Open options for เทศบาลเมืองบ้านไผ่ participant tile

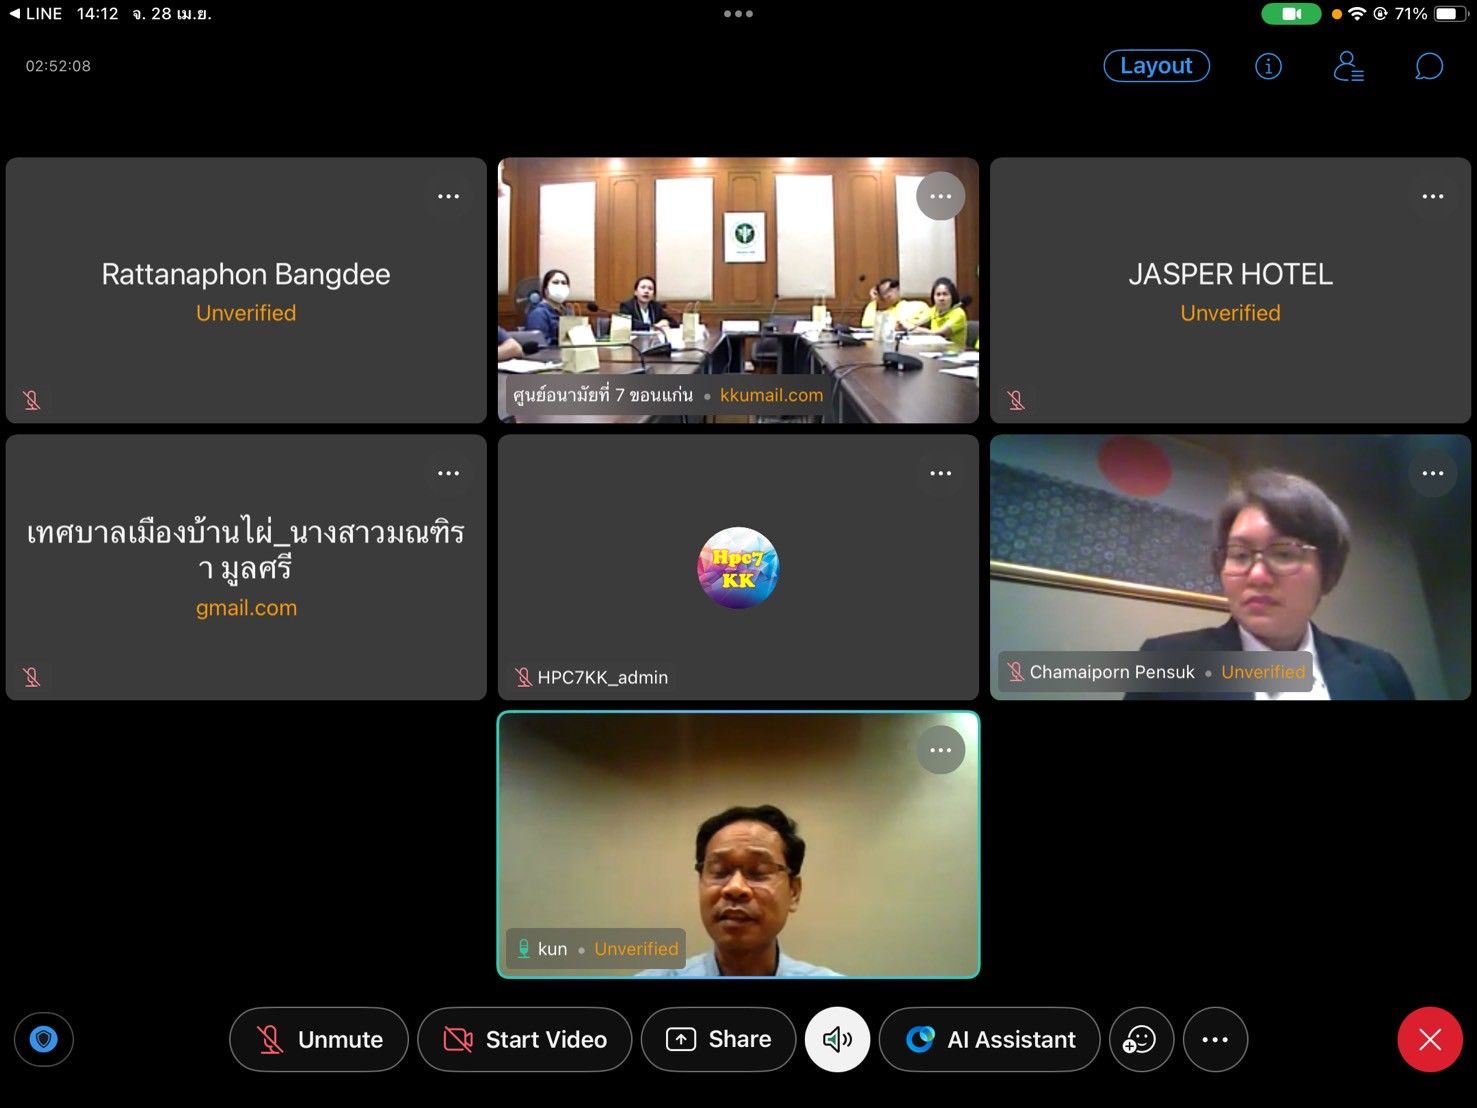(449, 473)
